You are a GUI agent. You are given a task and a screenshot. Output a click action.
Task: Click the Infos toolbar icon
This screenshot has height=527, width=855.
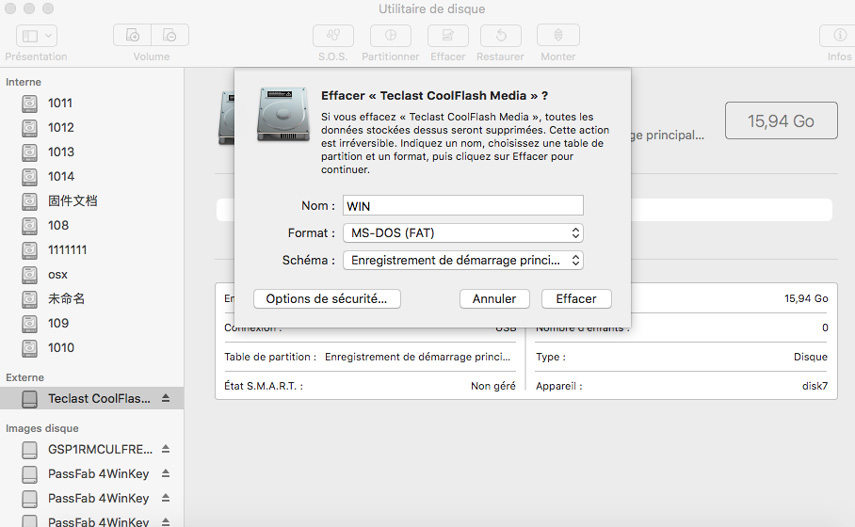pyautogui.click(x=839, y=35)
